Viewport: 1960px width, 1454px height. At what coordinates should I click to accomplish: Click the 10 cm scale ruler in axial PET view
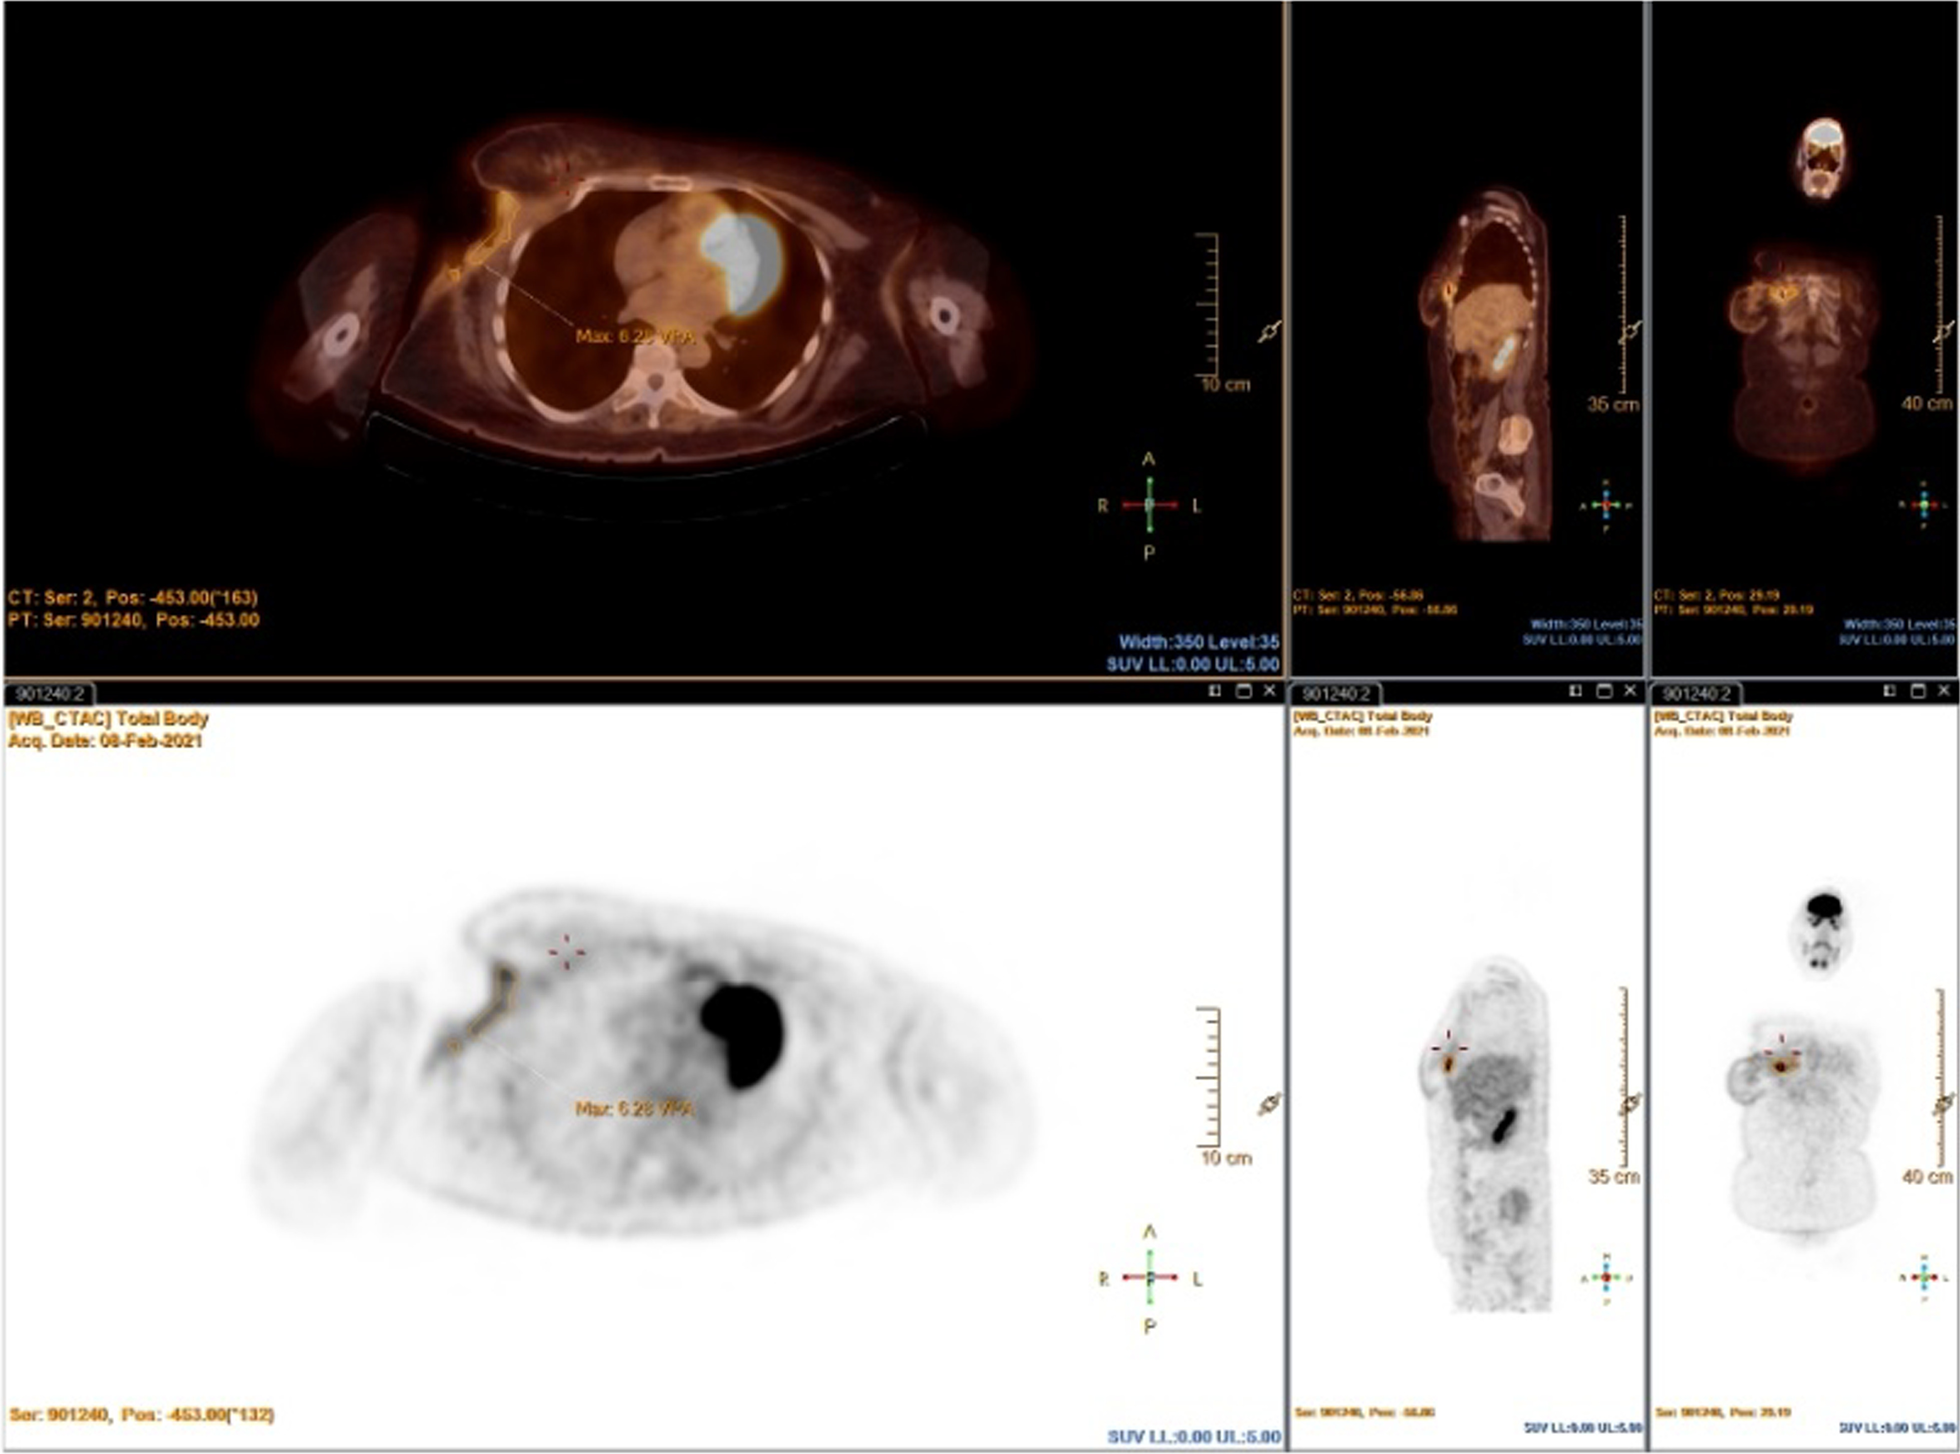pos(1210,1078)
